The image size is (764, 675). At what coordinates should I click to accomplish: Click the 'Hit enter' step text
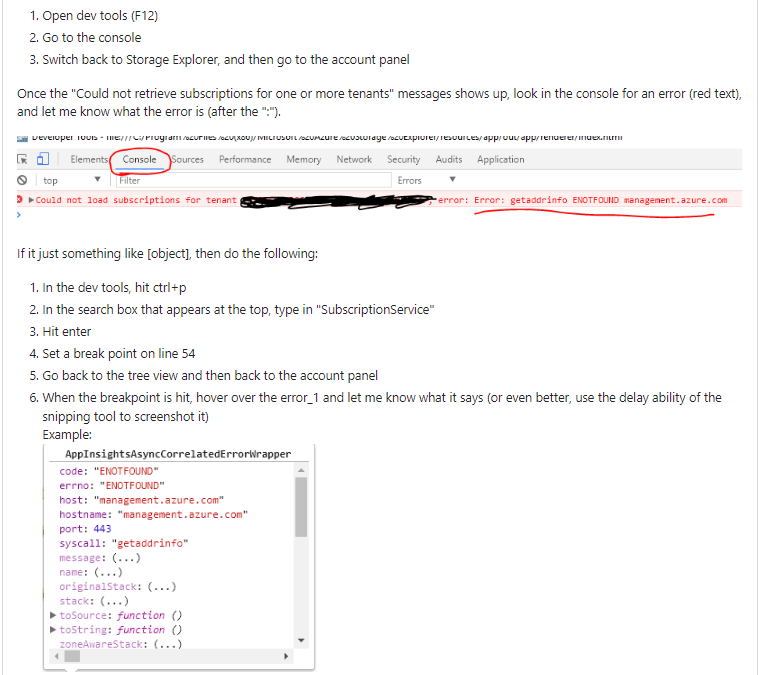[67, 331]
